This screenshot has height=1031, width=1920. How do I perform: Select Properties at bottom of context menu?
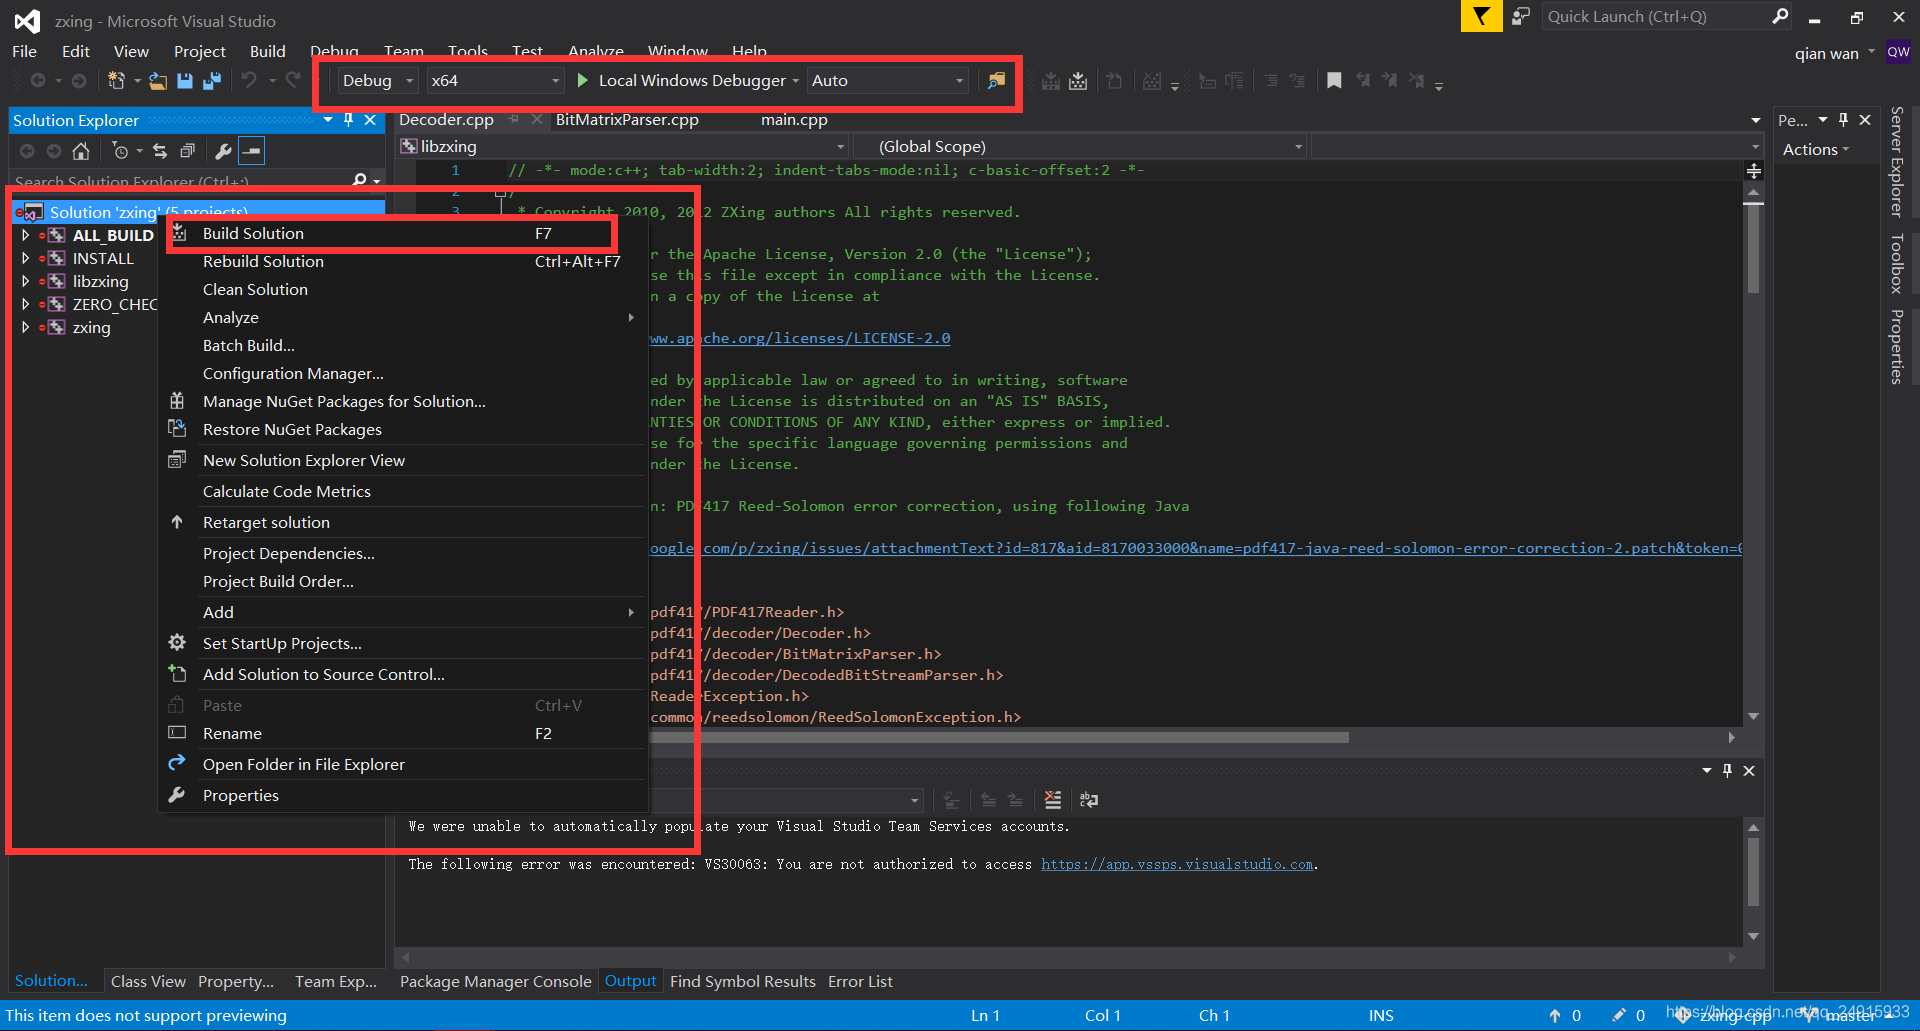405,796
